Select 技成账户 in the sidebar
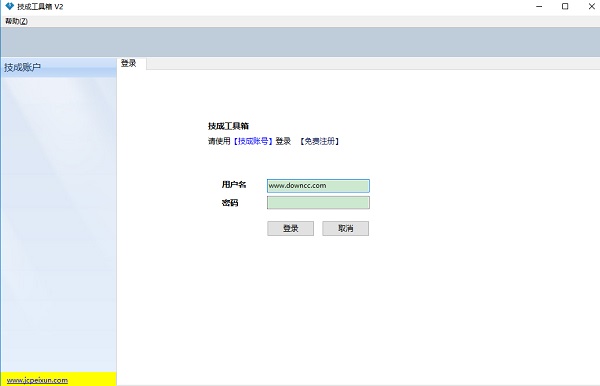 tap(59, 67)
